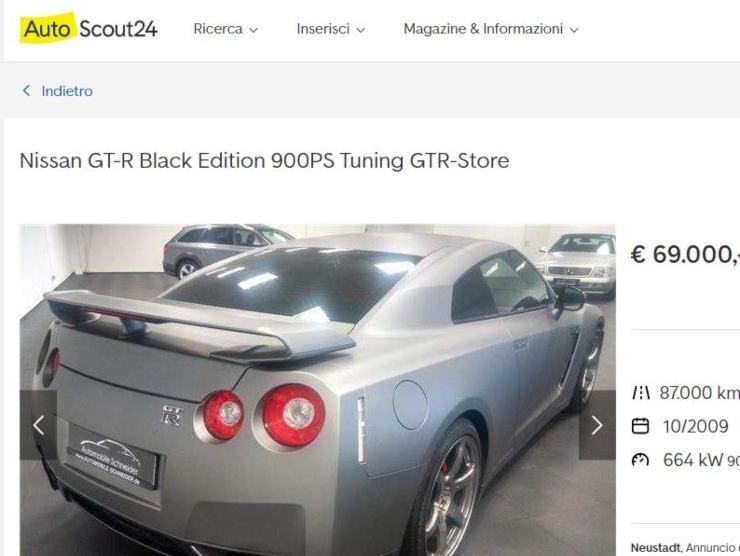Show next car photo arrow
This screenshot has width=740, height=556.
tap(597, 425)
